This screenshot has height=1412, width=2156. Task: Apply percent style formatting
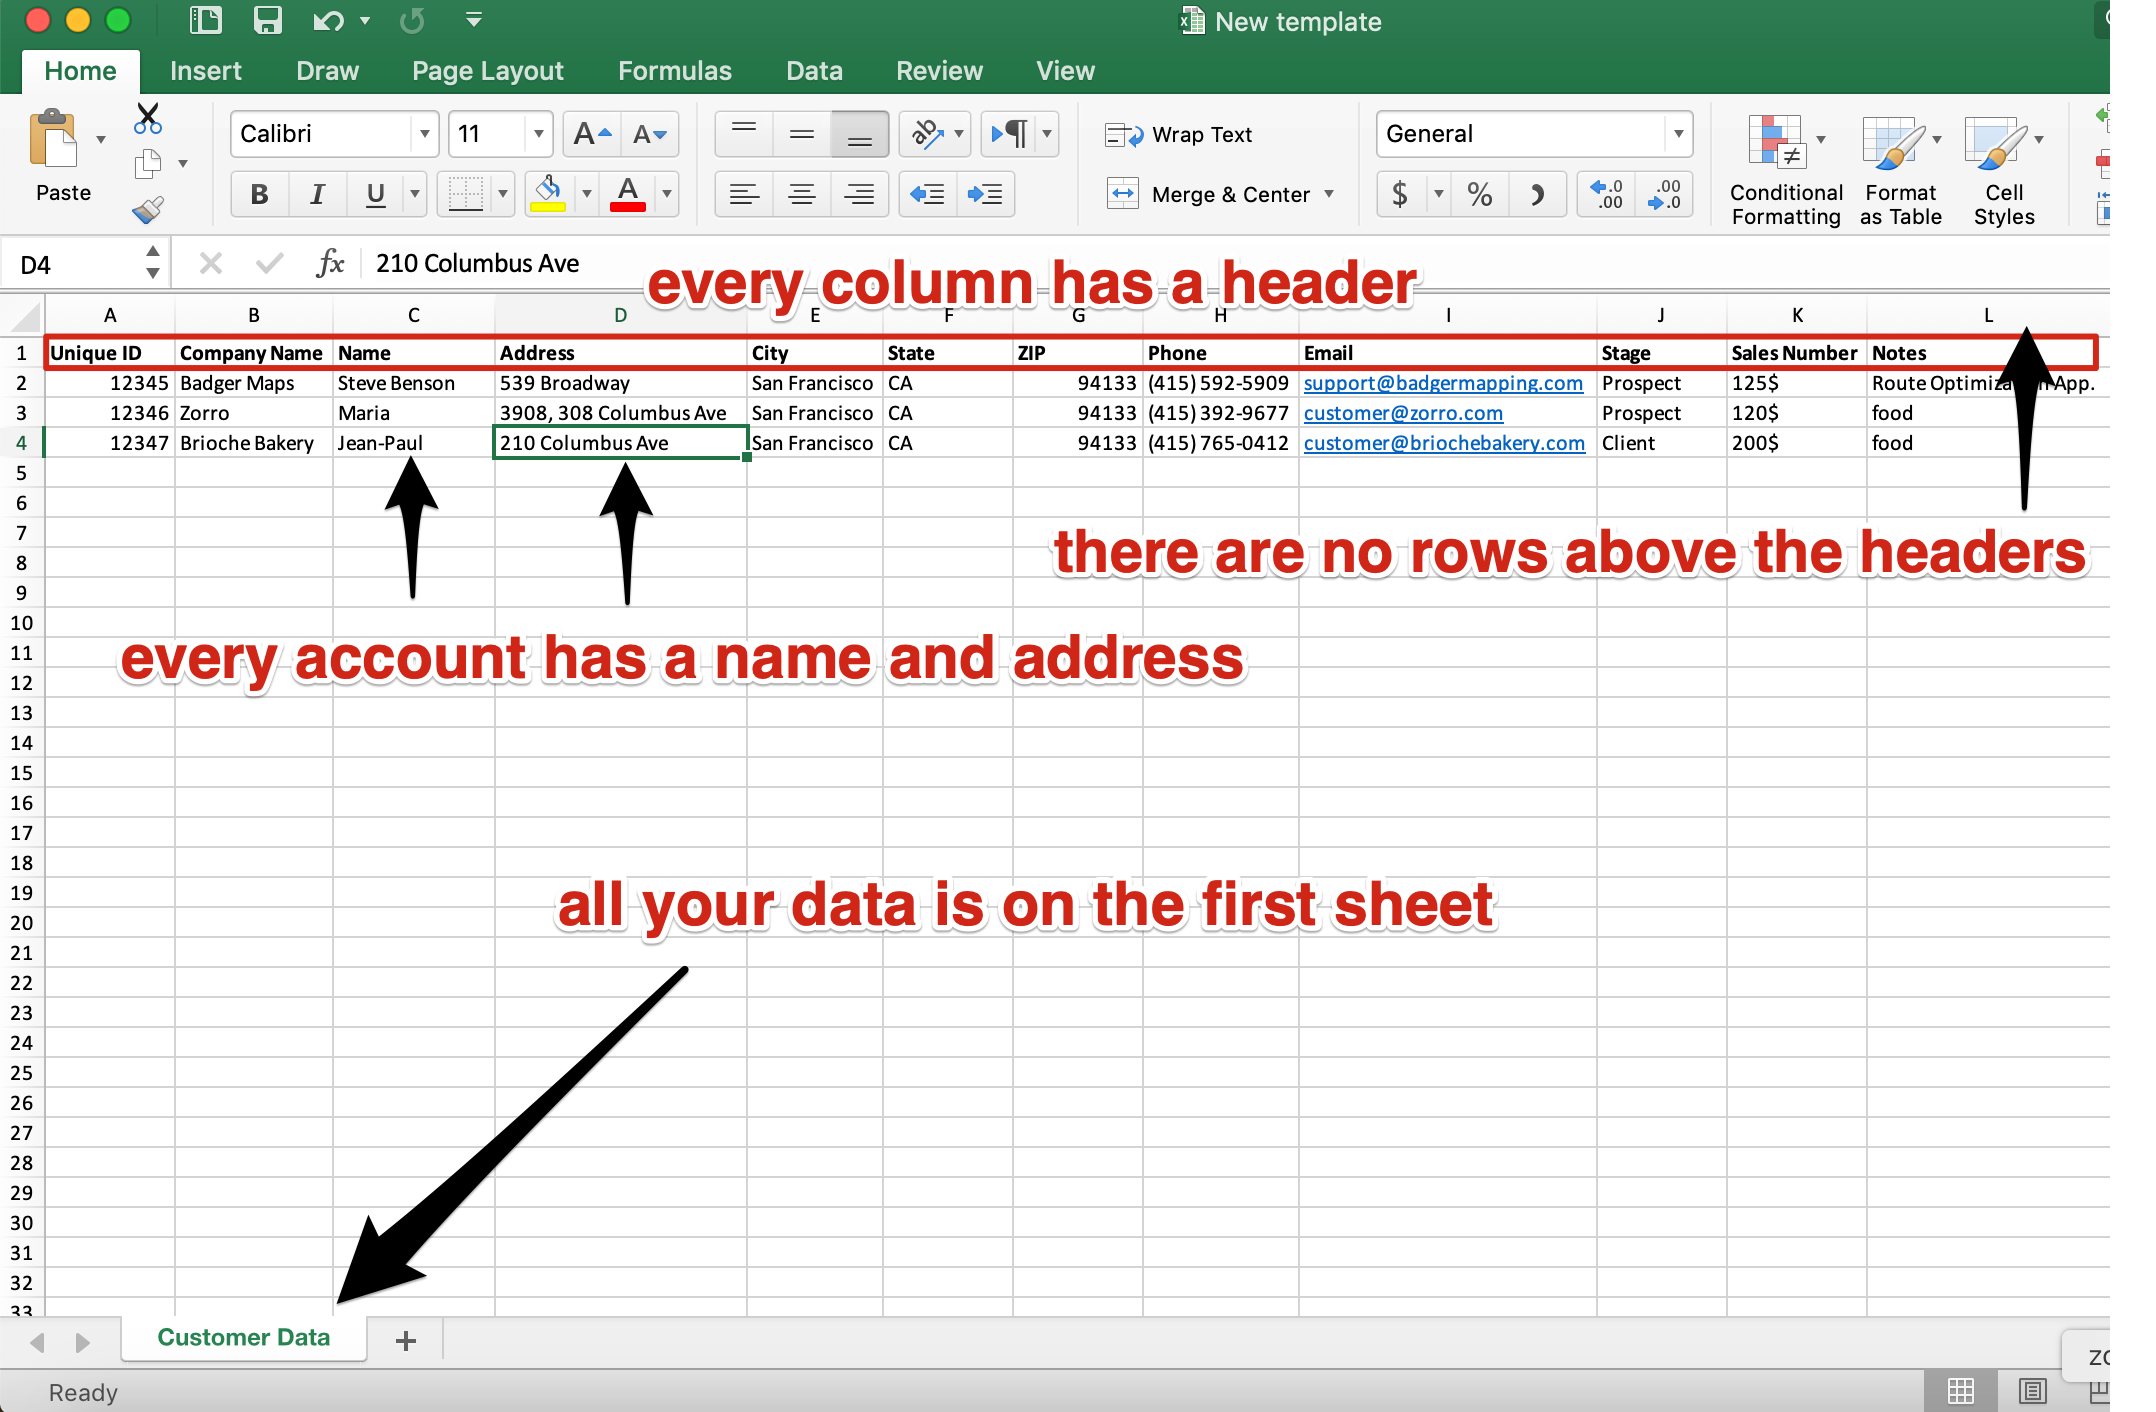[1479, 193]
